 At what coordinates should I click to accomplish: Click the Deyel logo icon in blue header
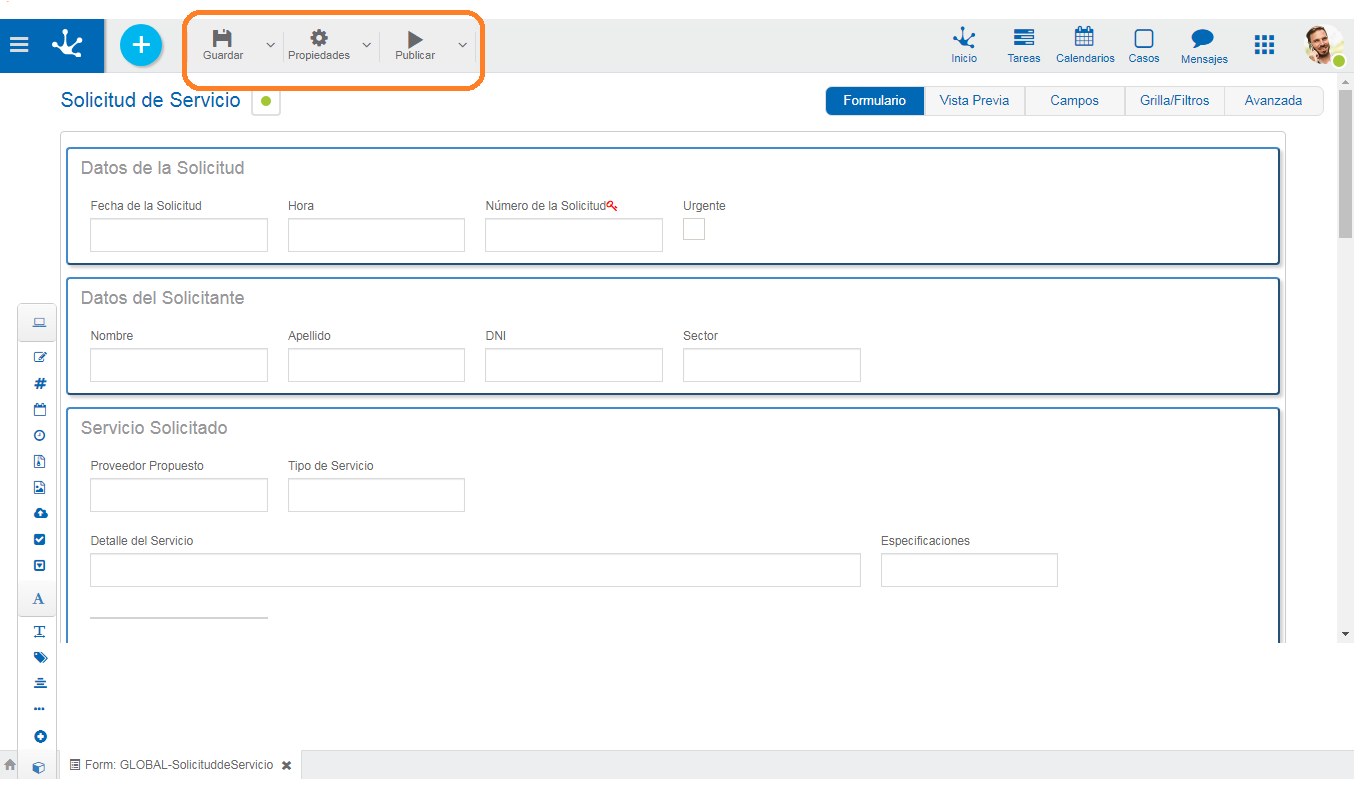click(67, 45)
